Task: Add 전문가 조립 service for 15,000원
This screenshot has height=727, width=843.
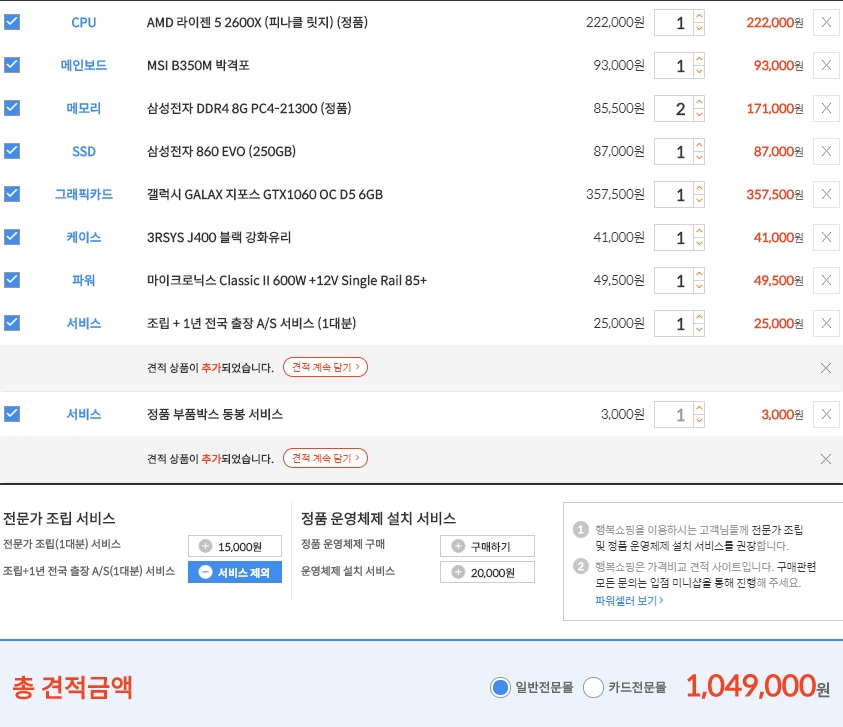Action: pyautogui.click(x=234, y=546)
